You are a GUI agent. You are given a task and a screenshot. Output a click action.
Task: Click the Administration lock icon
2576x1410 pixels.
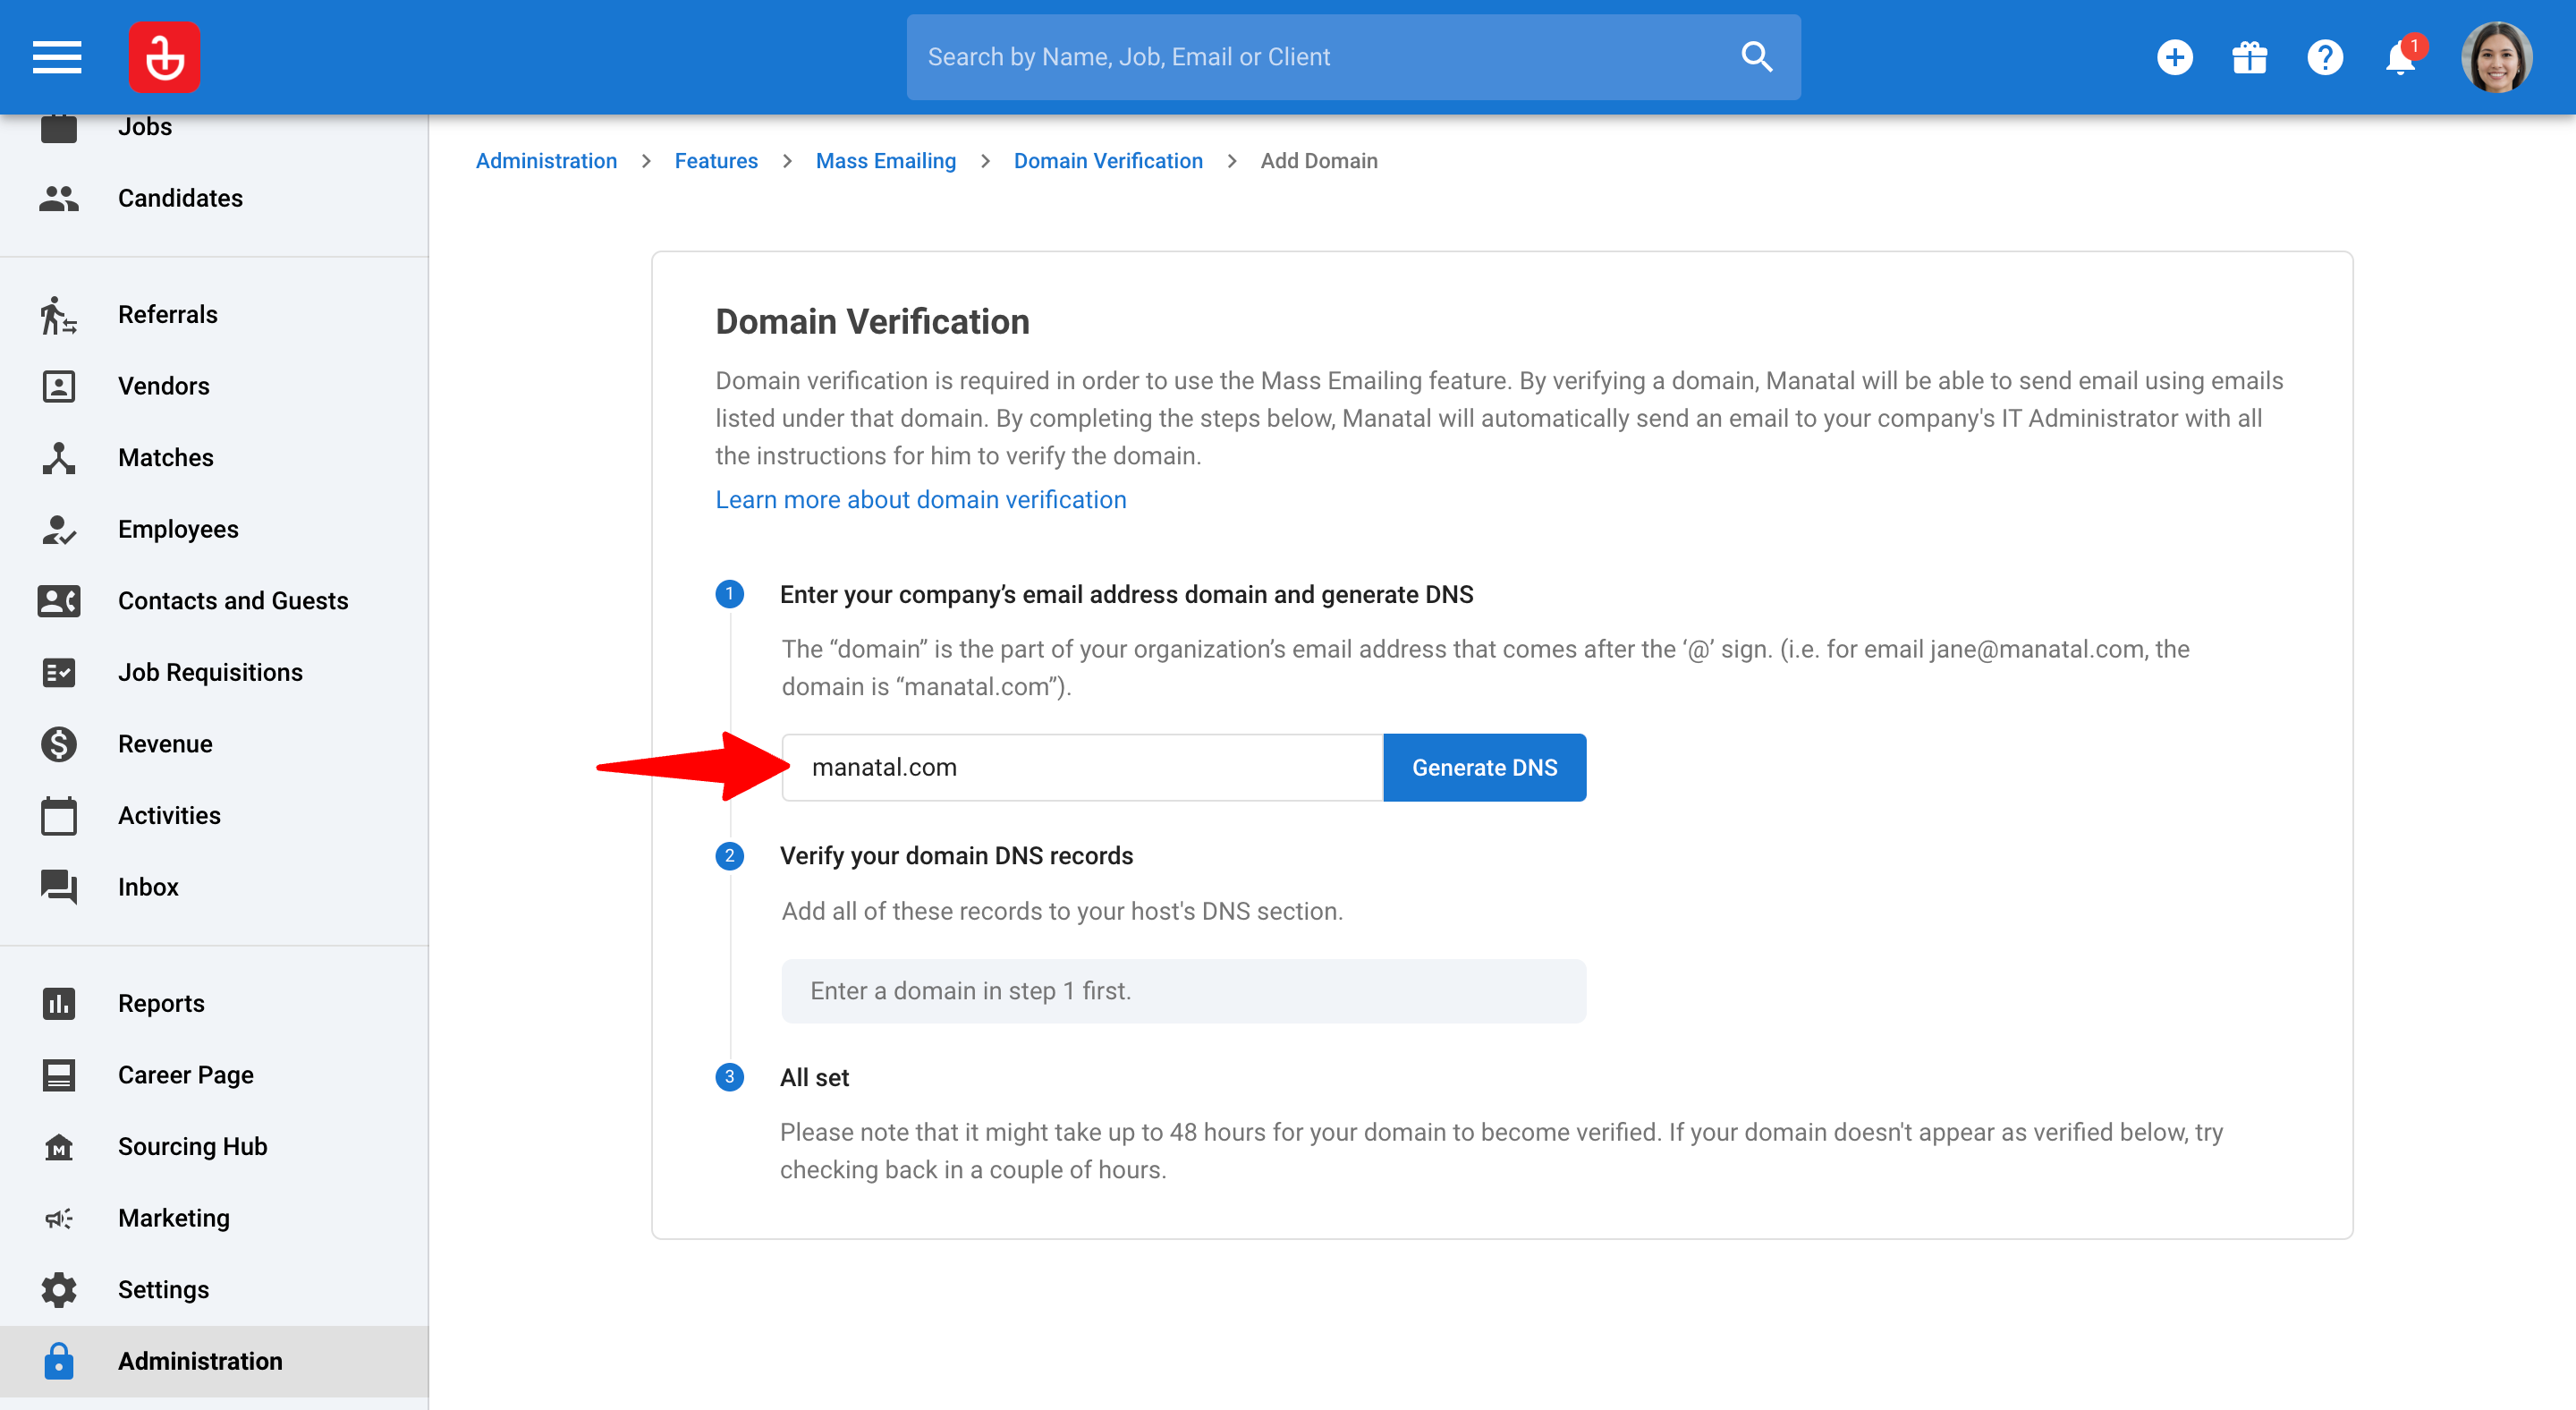(x=59, y=1361)
